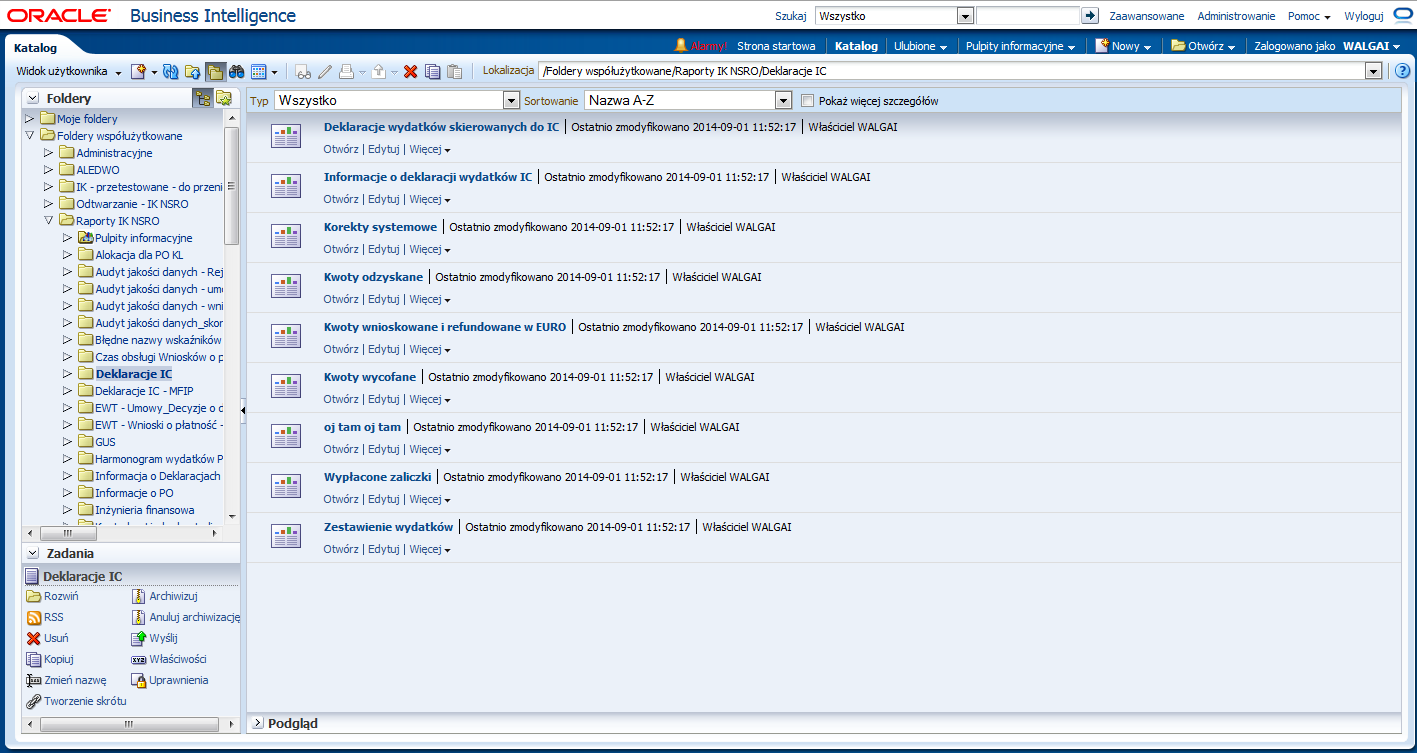This screenshot has height=753, width=1417.
Task: Expand the Podgląd preview panel
Action: pos(258,723)
